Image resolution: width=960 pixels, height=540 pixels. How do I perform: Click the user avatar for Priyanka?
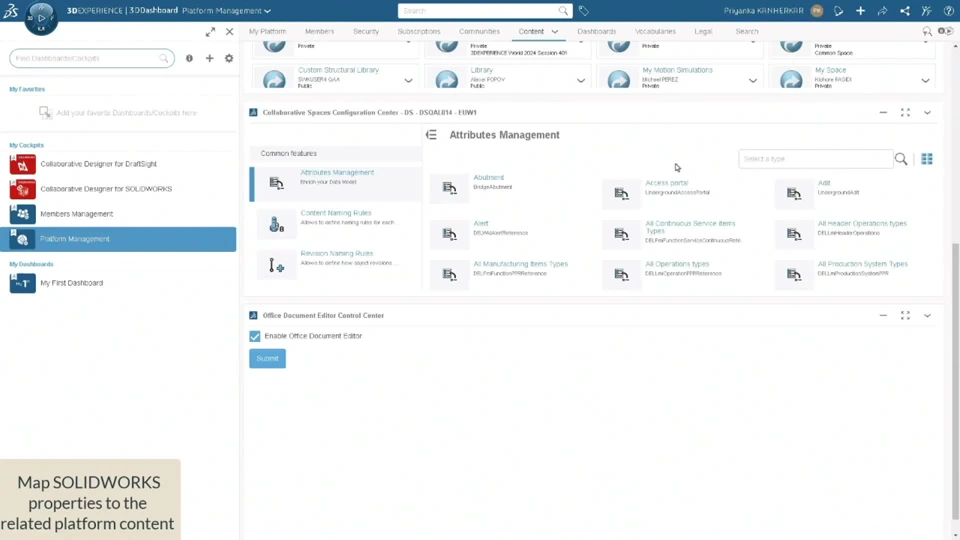[x=817, y=10]
